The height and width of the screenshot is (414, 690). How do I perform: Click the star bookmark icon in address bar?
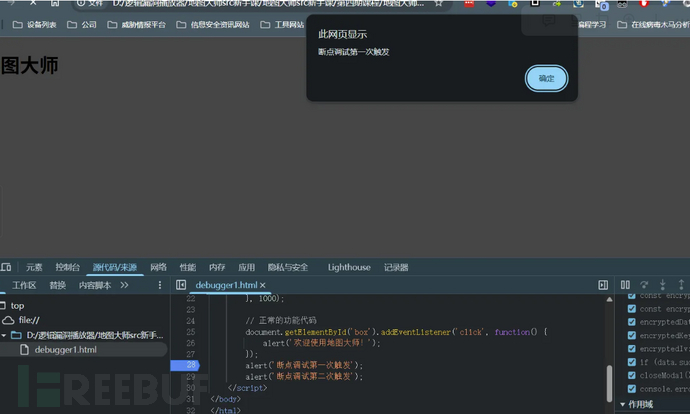(438, 4)
